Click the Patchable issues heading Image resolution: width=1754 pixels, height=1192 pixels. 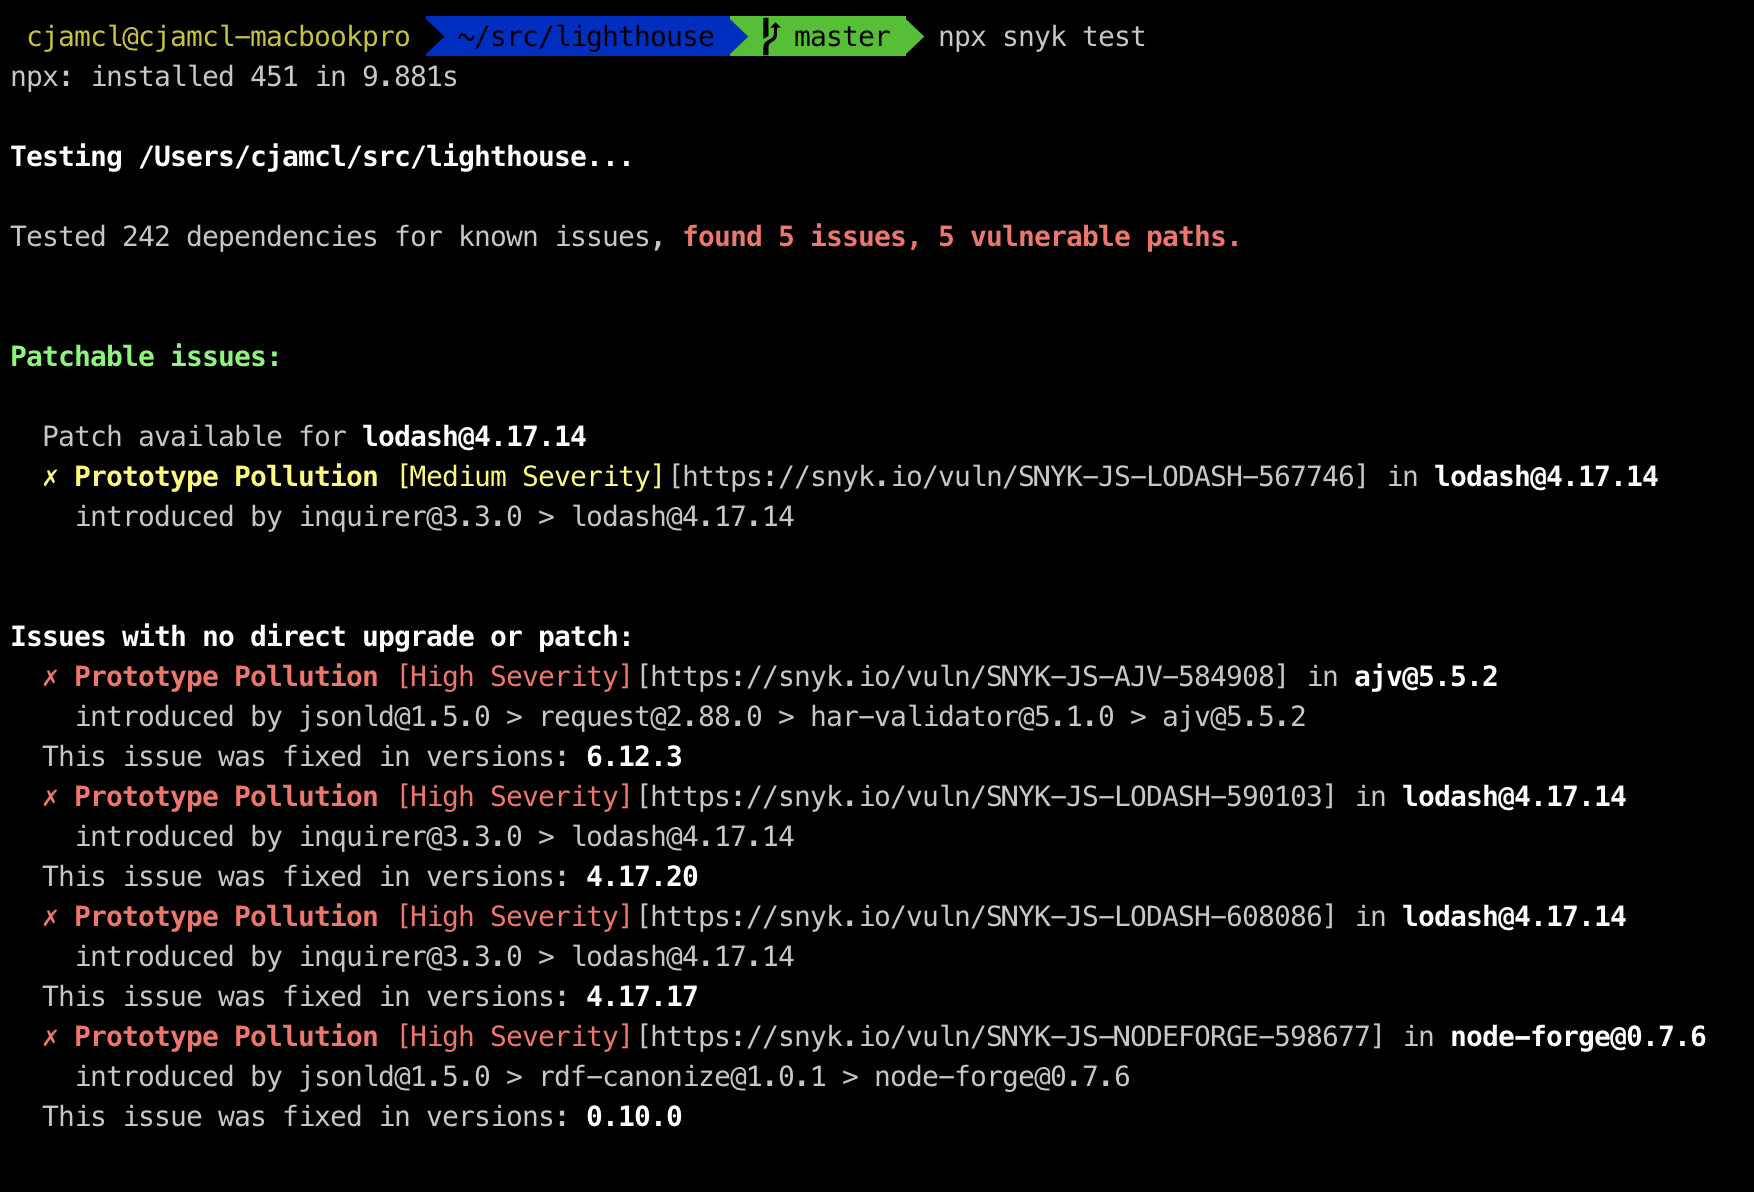click(x=144, y=356)
